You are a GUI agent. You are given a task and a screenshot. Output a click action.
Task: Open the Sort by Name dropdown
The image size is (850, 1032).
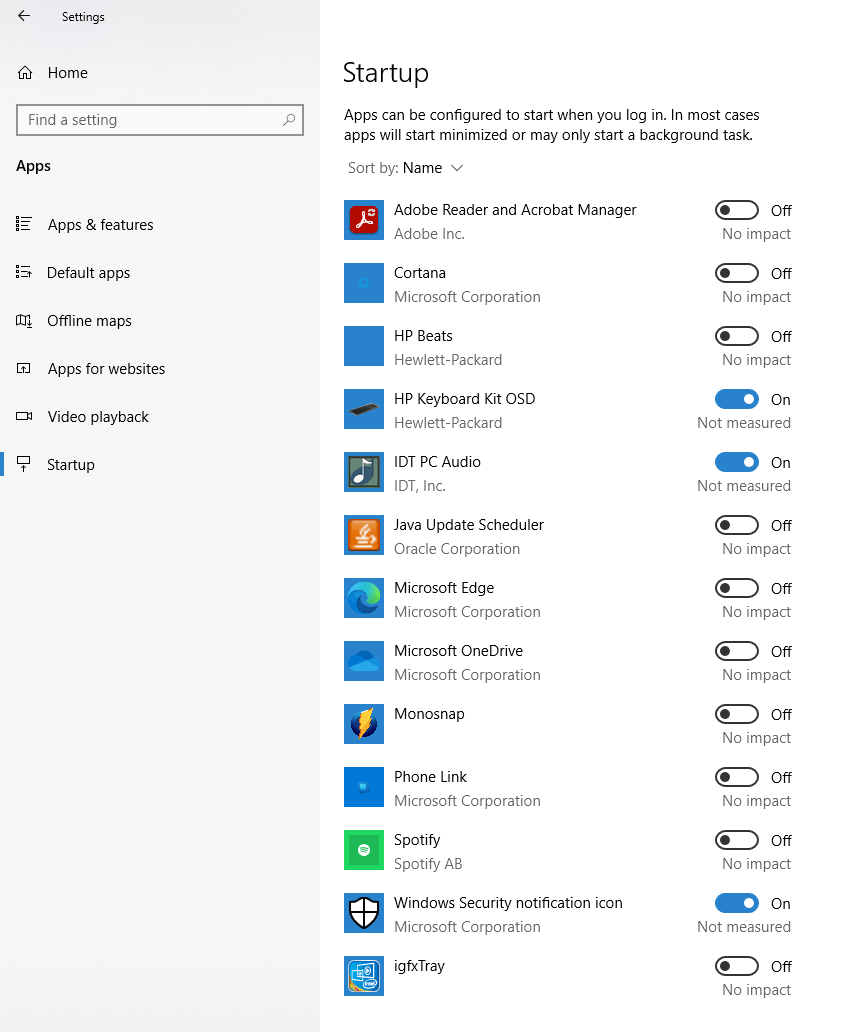406,168
